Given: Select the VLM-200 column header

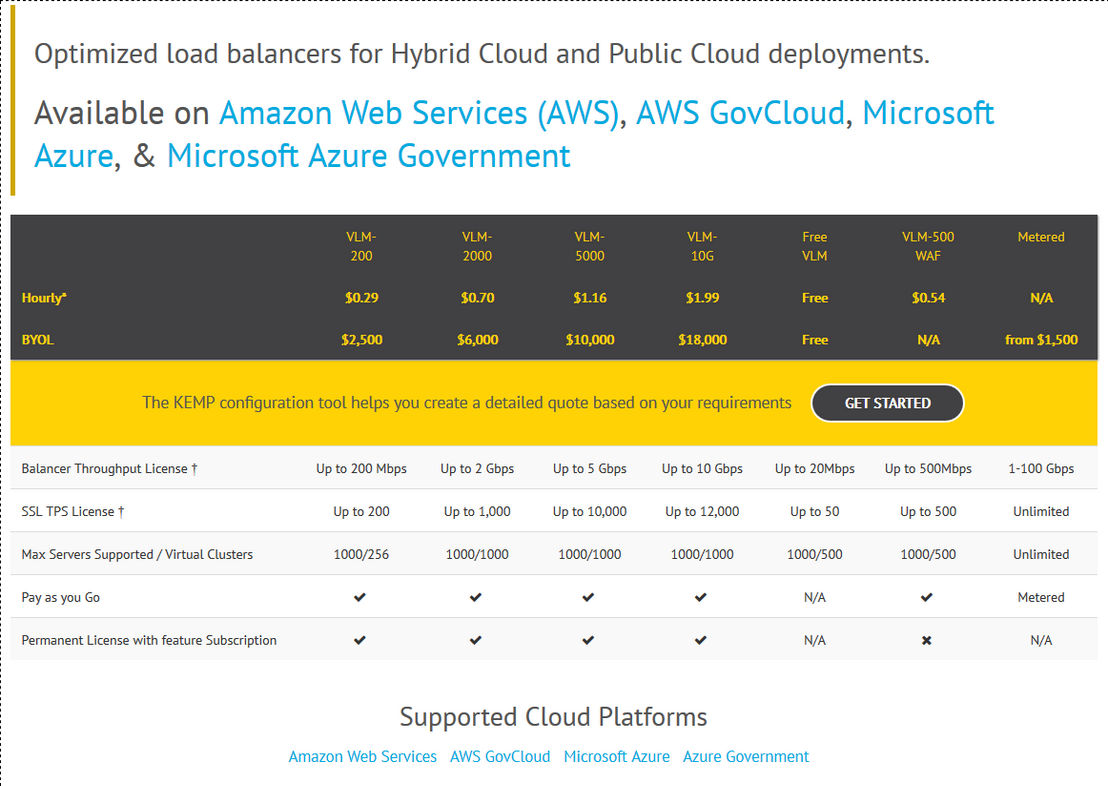Looking at the screenshot, I should click(362, 246).
